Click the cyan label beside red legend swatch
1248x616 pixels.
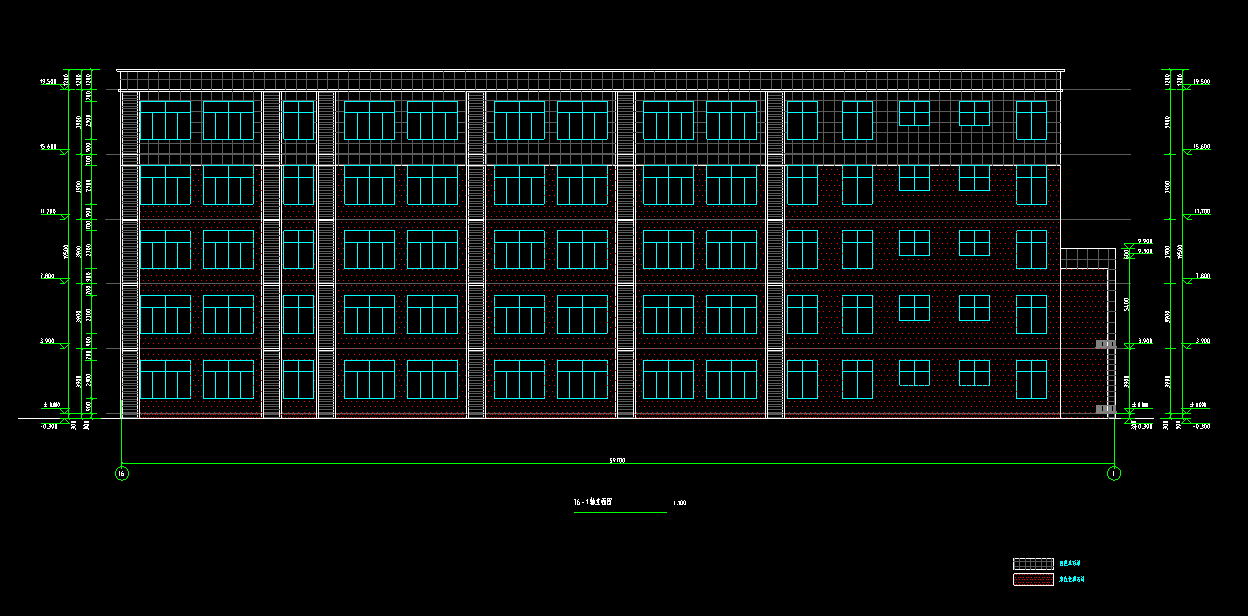[x=1072, y=580]
